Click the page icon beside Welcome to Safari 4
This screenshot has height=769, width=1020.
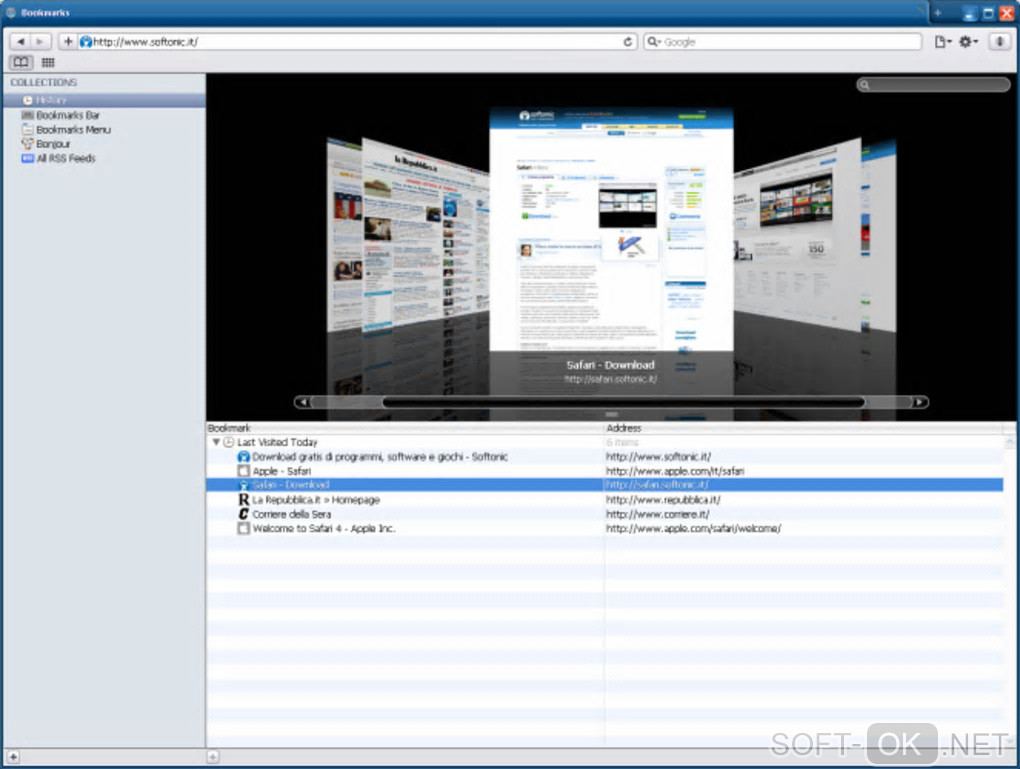point(243,528)
